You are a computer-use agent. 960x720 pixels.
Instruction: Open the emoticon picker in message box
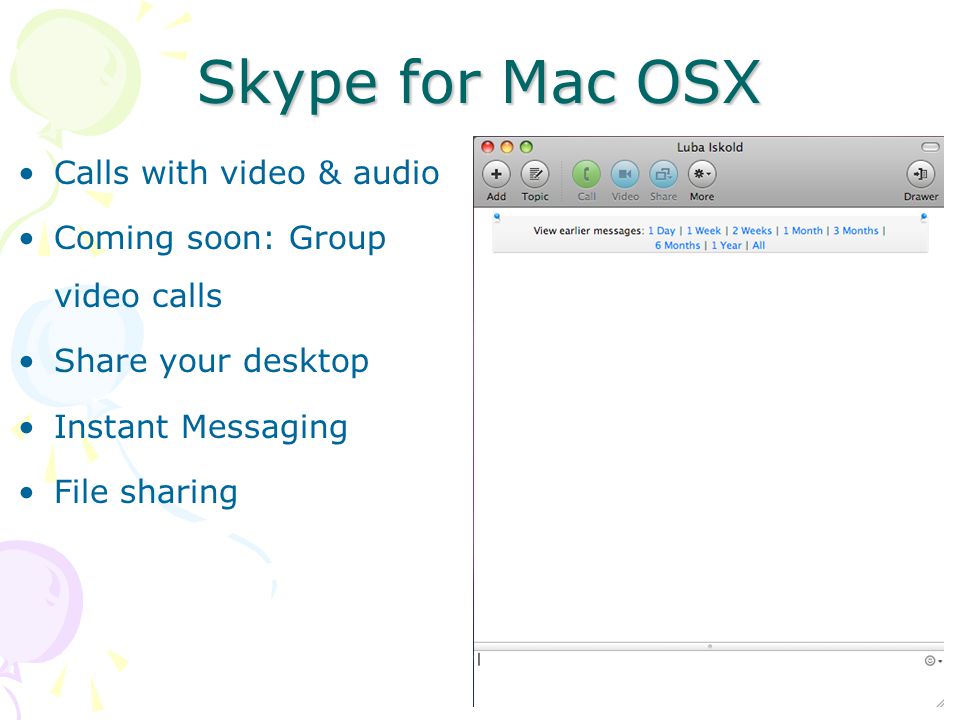coord(932,661)
